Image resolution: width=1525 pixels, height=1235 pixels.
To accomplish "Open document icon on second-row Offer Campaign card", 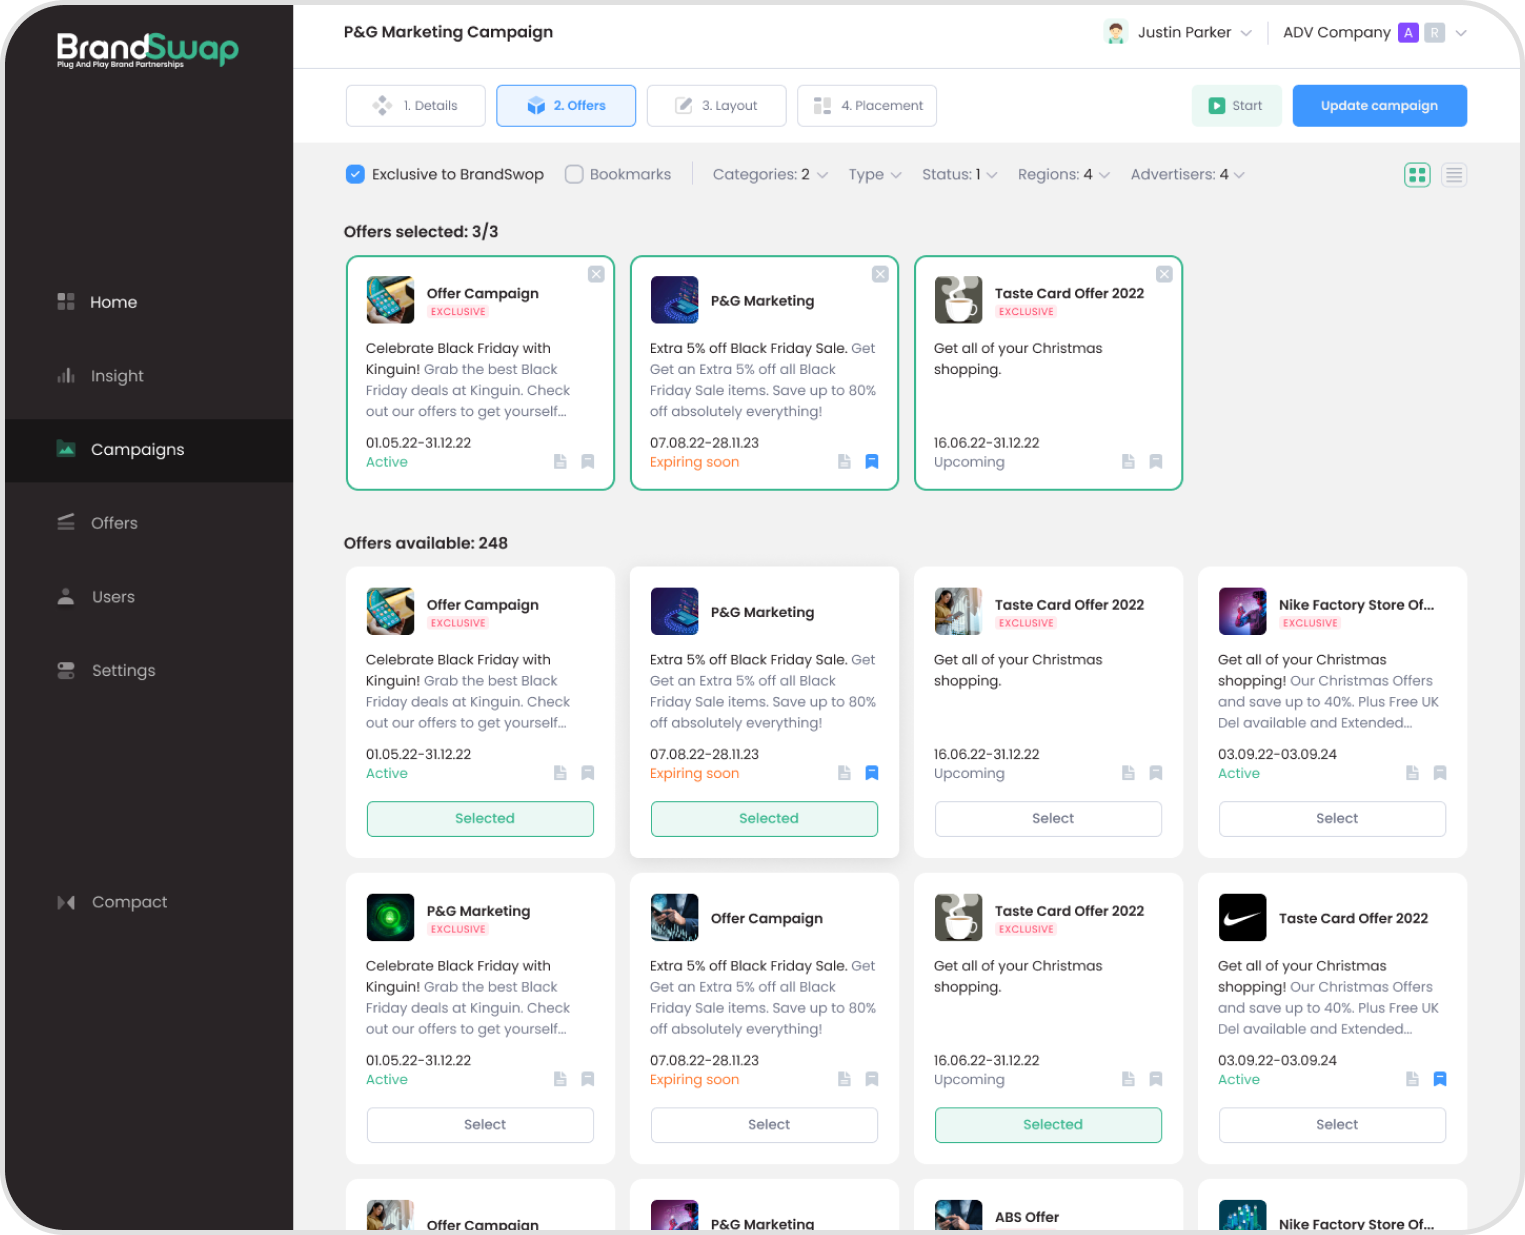I will [x=844, y=1079].
